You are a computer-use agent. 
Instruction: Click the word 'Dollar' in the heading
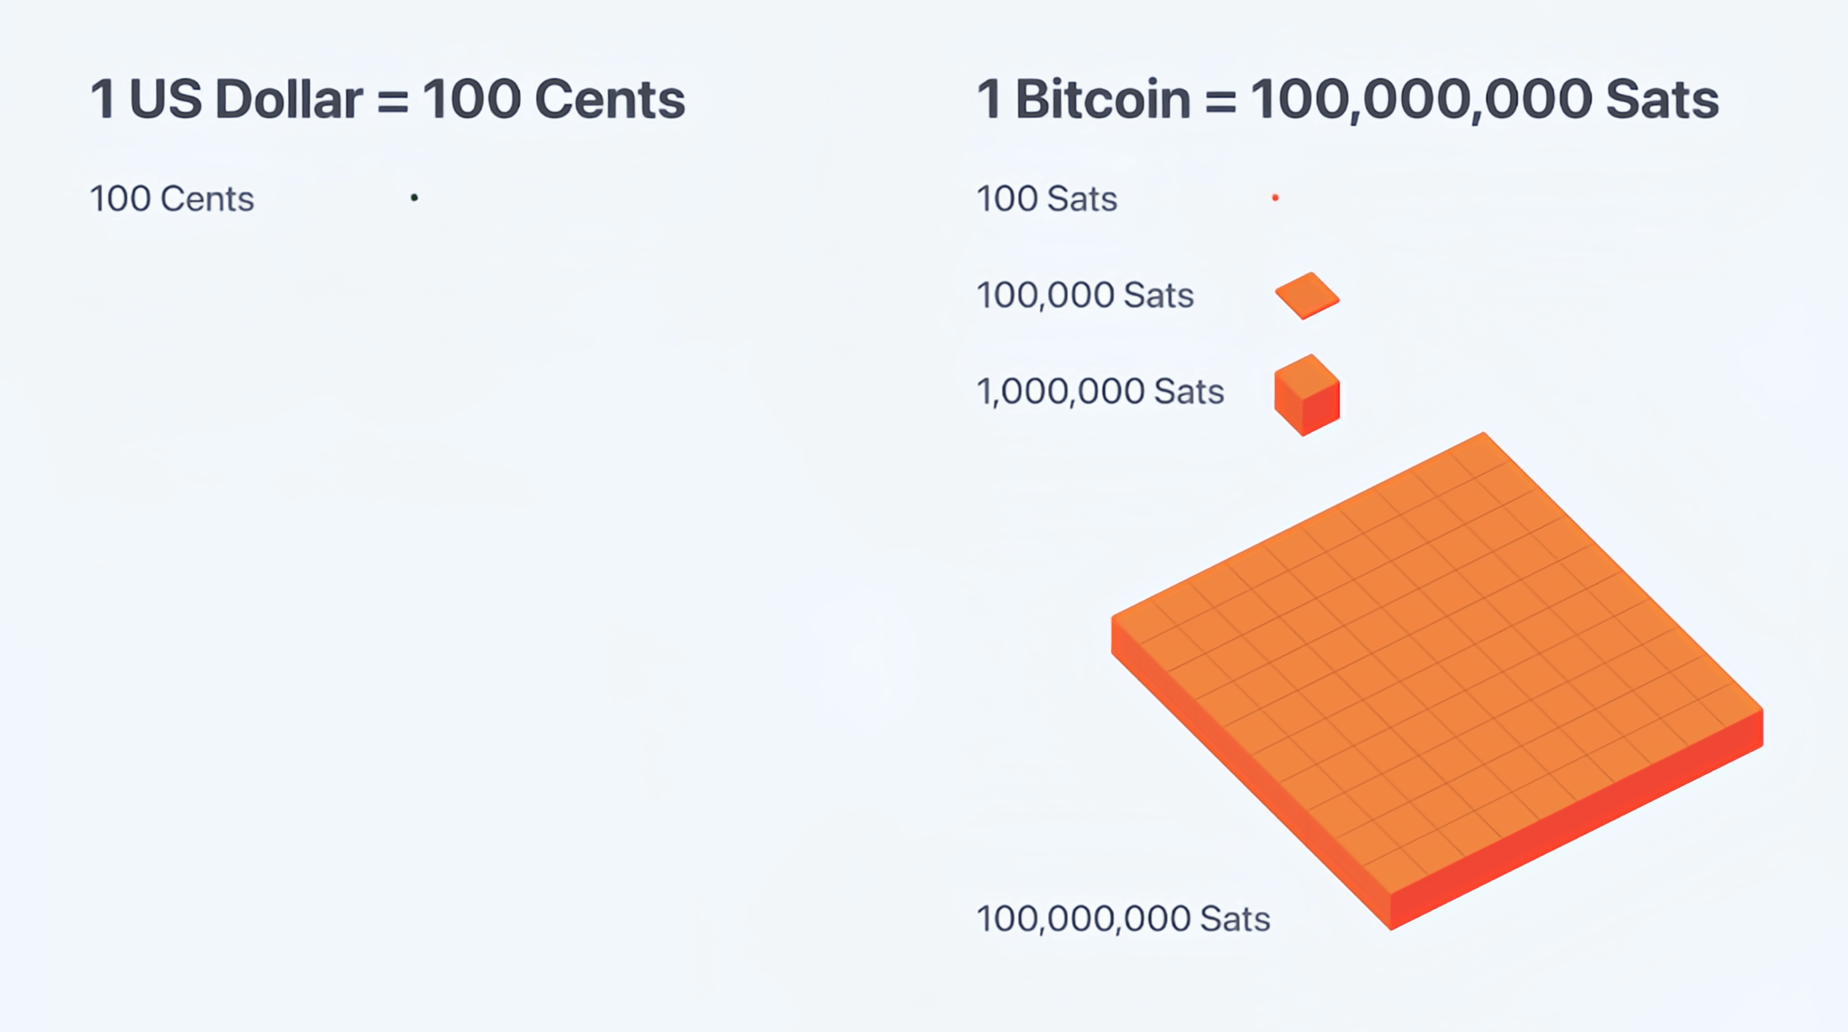coord(289,99)
